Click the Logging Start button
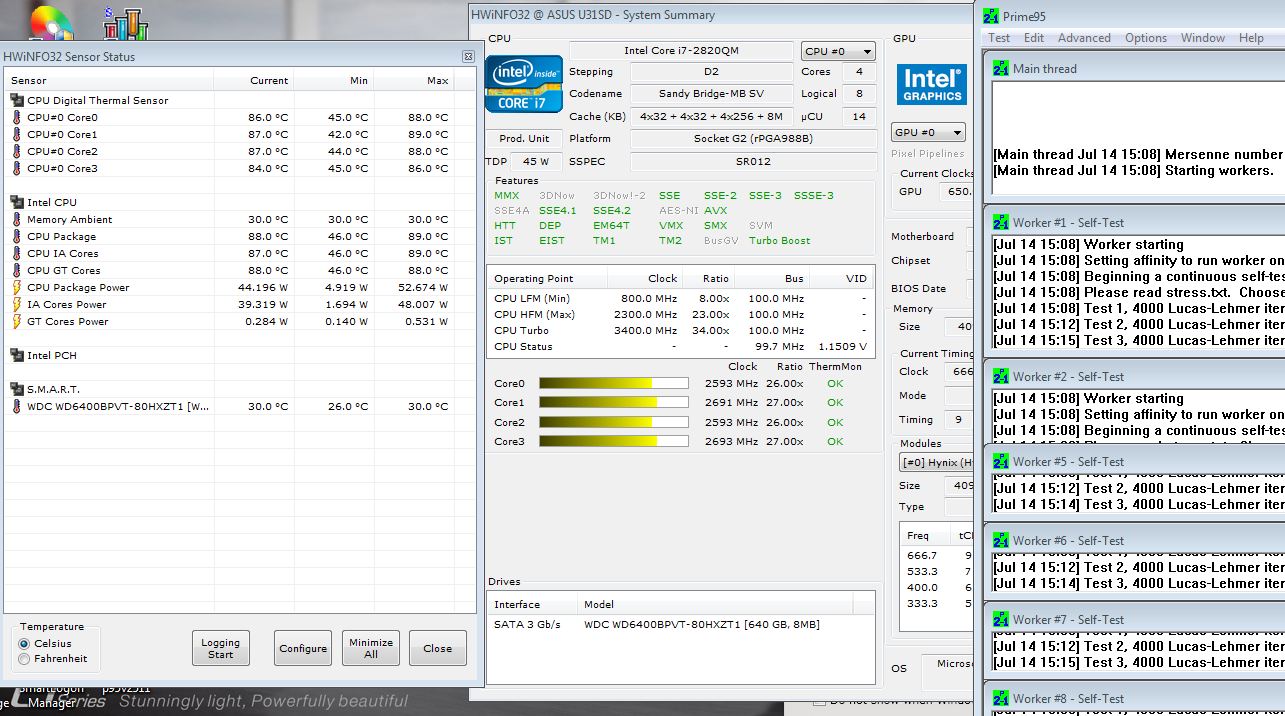This screenshot has width=1285, height=716. tap(220, 648)
